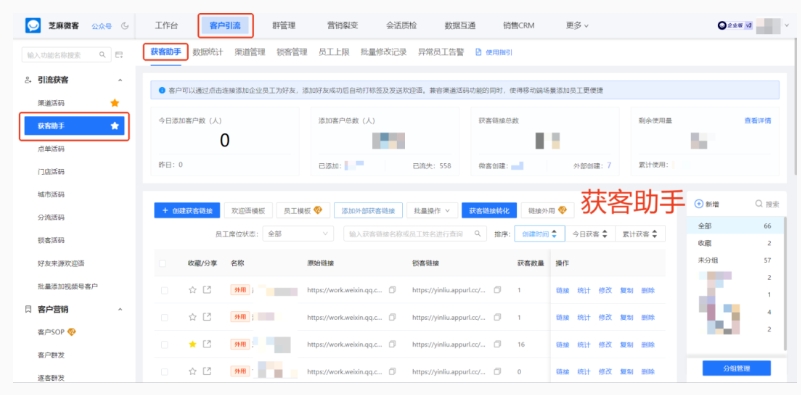Click the magnifier in the link name search field

478,234
